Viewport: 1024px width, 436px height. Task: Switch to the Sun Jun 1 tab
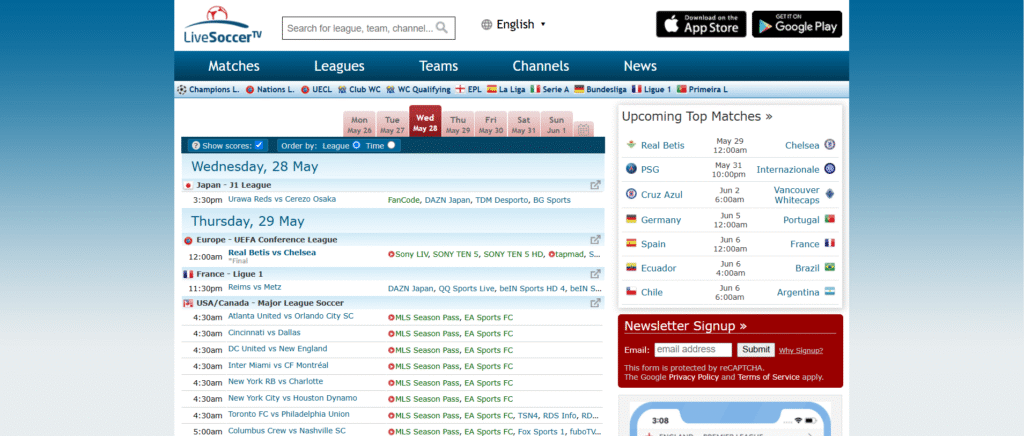pyautogui.click(x=556, y=125)
